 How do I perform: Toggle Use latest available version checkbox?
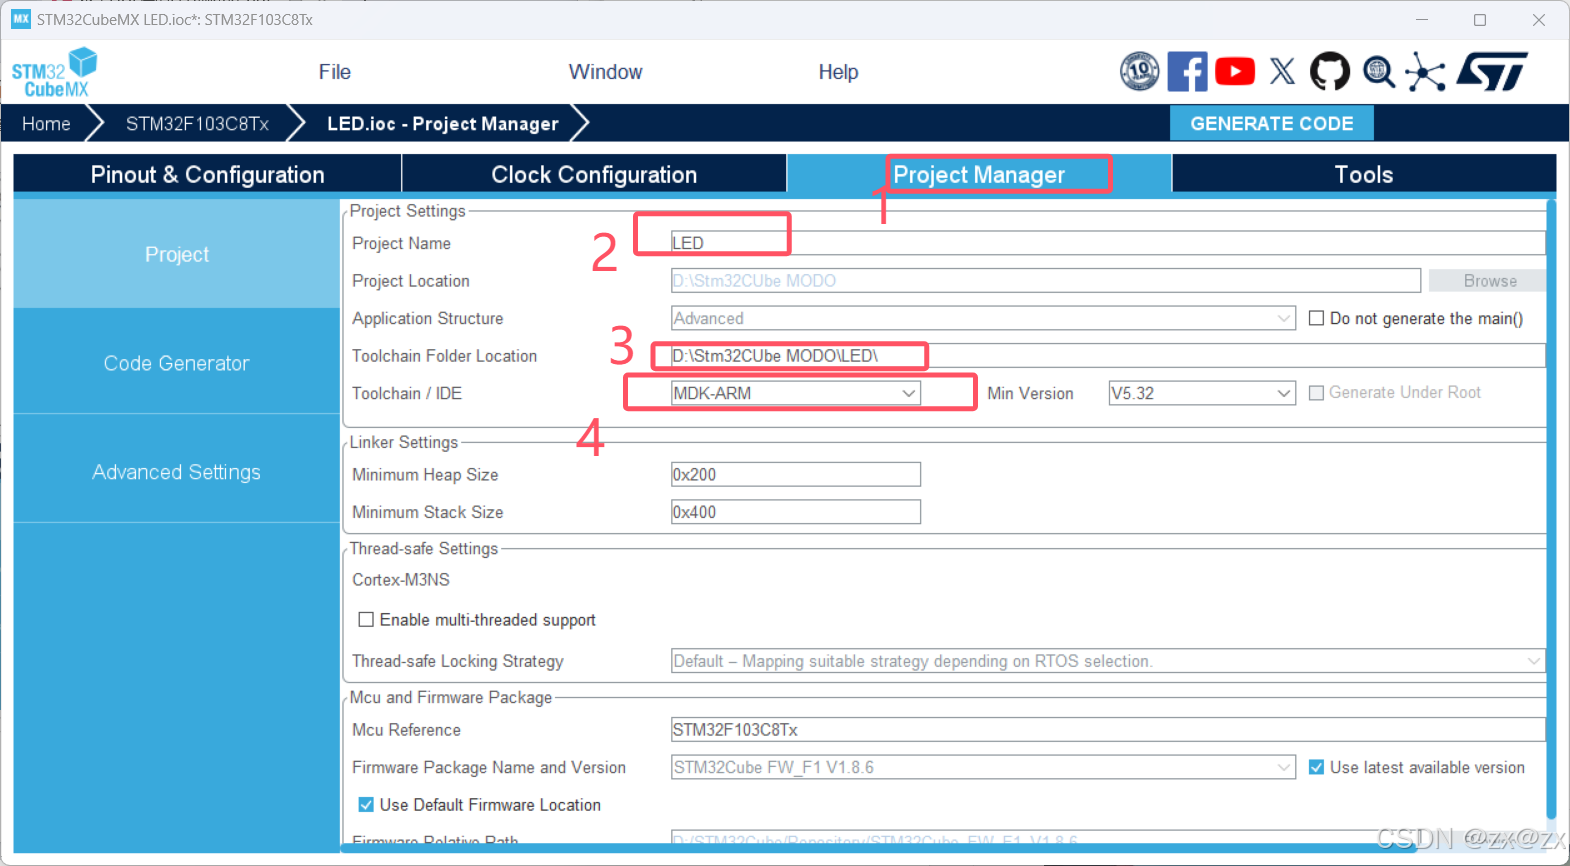(1316, 767)
